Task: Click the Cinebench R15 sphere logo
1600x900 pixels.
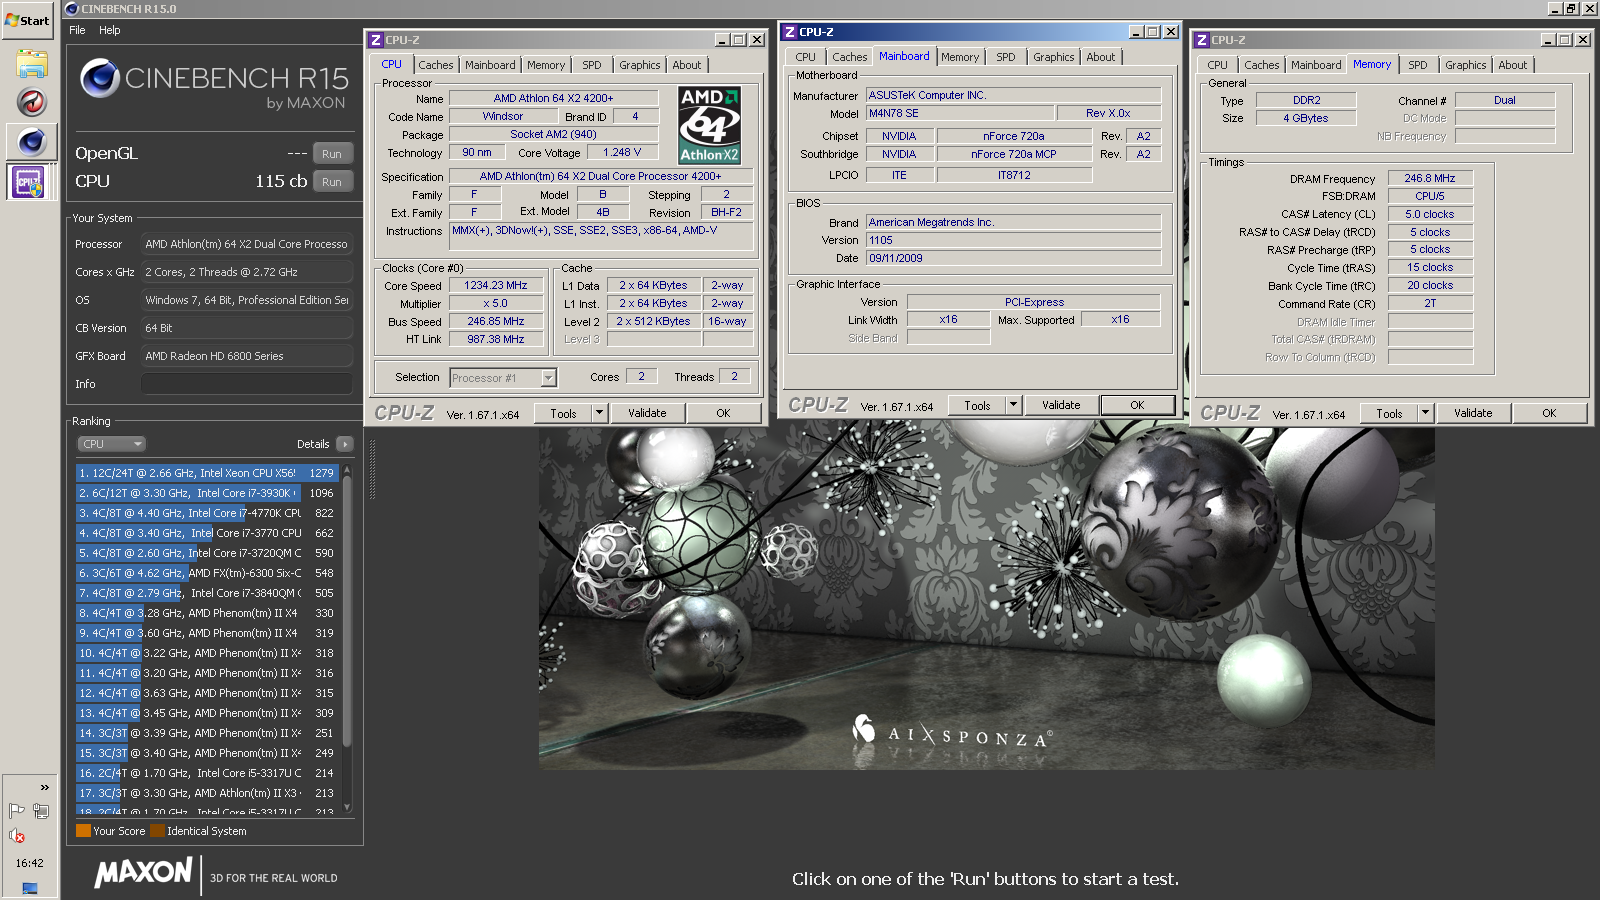Action: tap(100, 78)
